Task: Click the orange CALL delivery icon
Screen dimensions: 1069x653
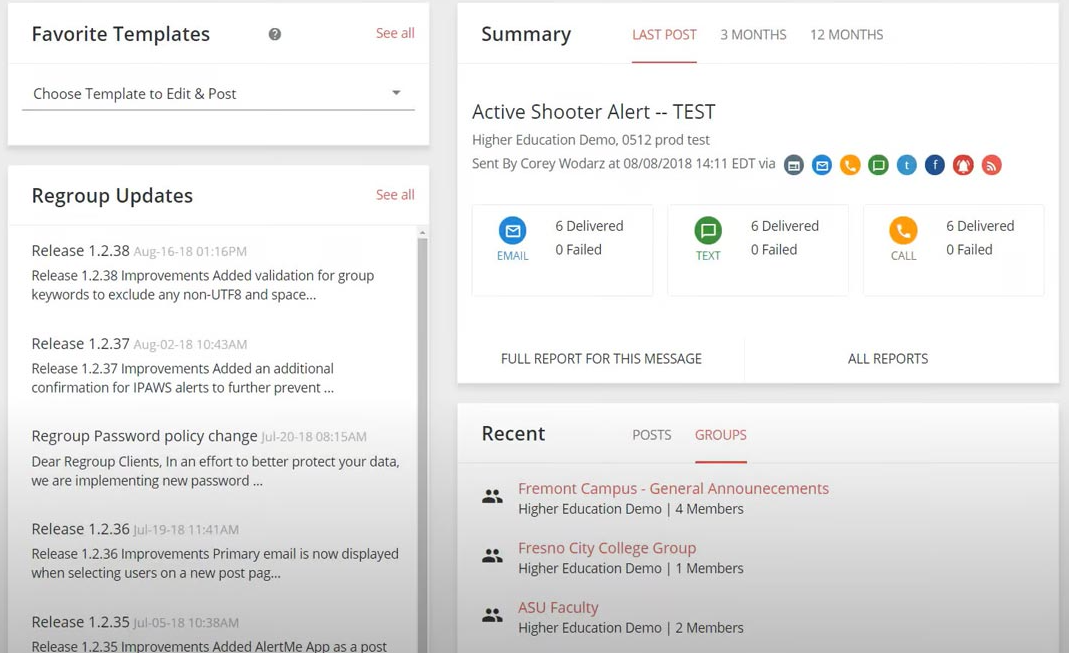Action: (903, 231)
